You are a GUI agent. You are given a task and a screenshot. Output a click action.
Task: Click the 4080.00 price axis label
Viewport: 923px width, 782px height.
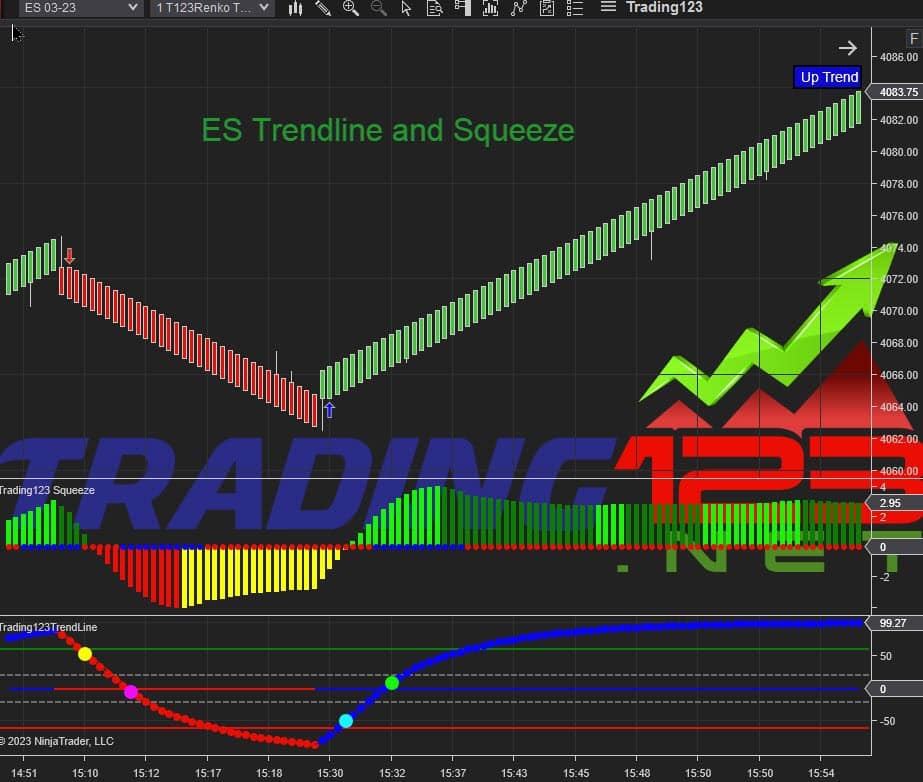(x=898, y=152)
